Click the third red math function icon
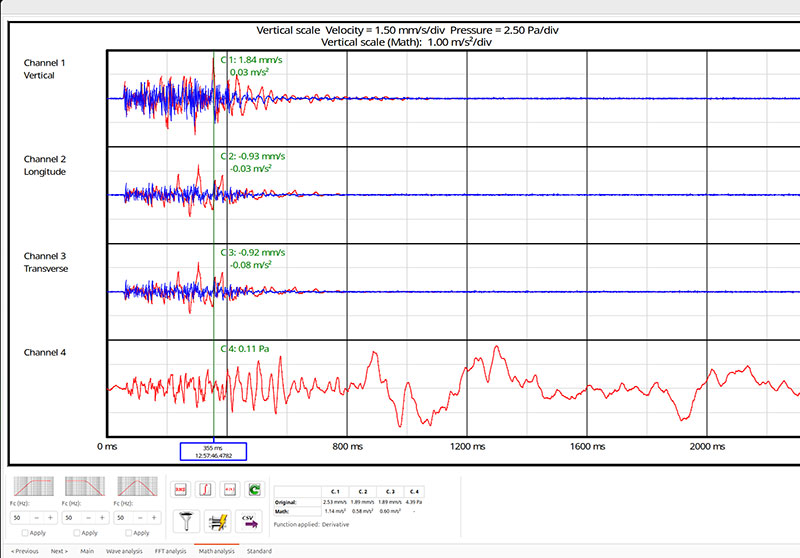This screenshot has height=558, width=800. pyautogui.click(x=228, y=489)
